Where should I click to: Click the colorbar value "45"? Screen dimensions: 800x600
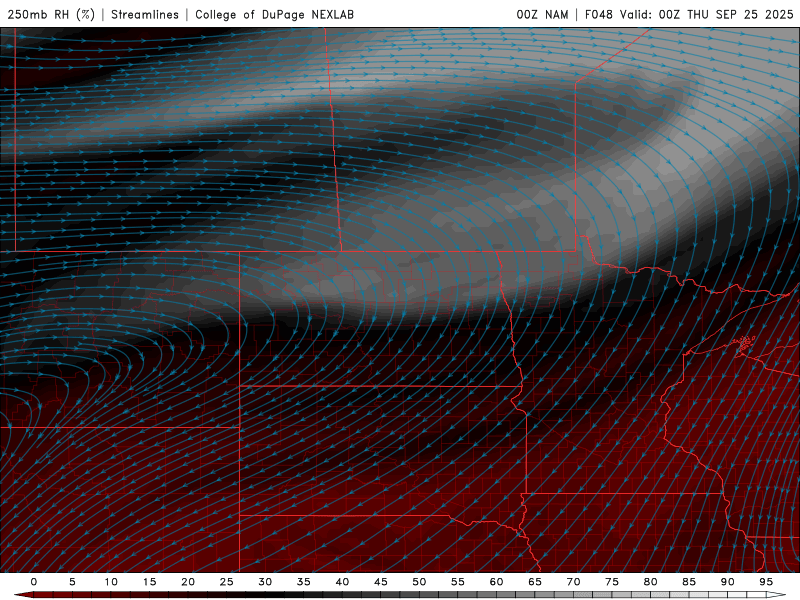[381, 582]
